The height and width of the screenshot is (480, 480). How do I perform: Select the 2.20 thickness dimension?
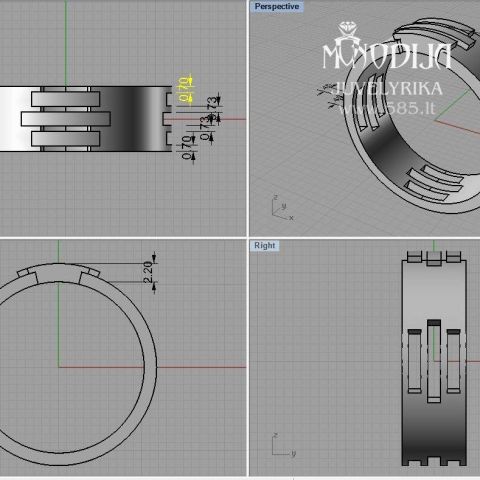[148, 272]
